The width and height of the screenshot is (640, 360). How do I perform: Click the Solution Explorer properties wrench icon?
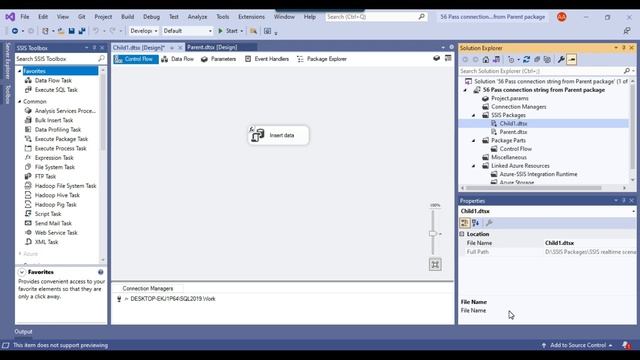[561, 60]
